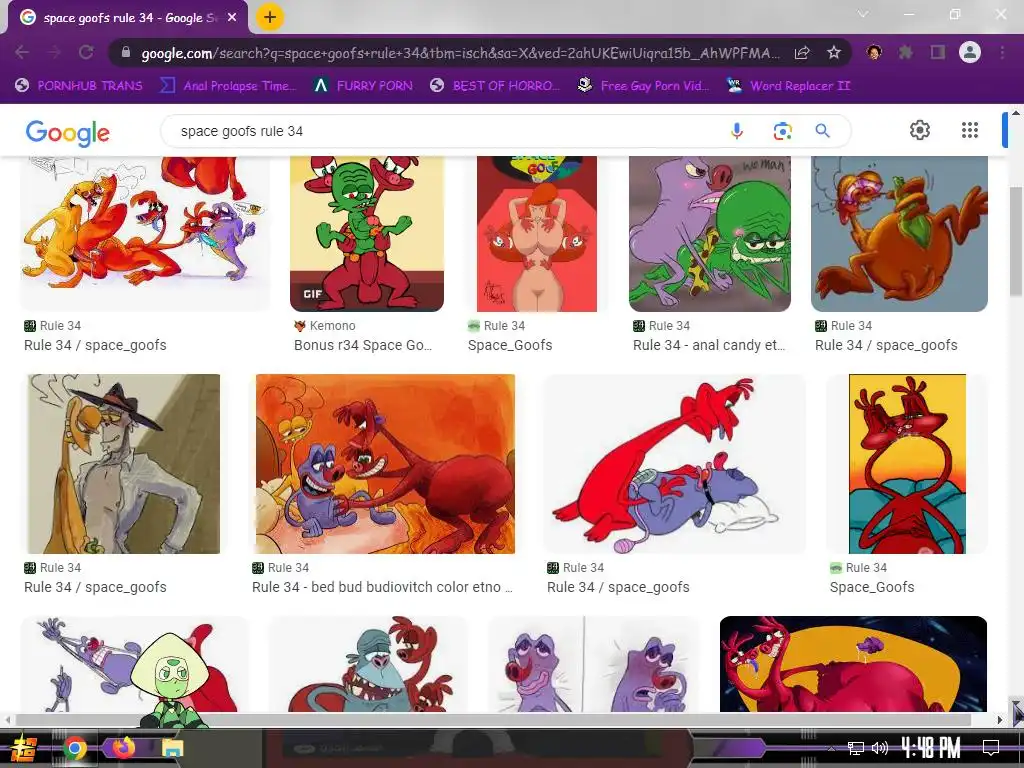The height and width of the screenshot is (768, 1024).
Task: Open Search by image camera icon
Action: [x=782, y=131]
